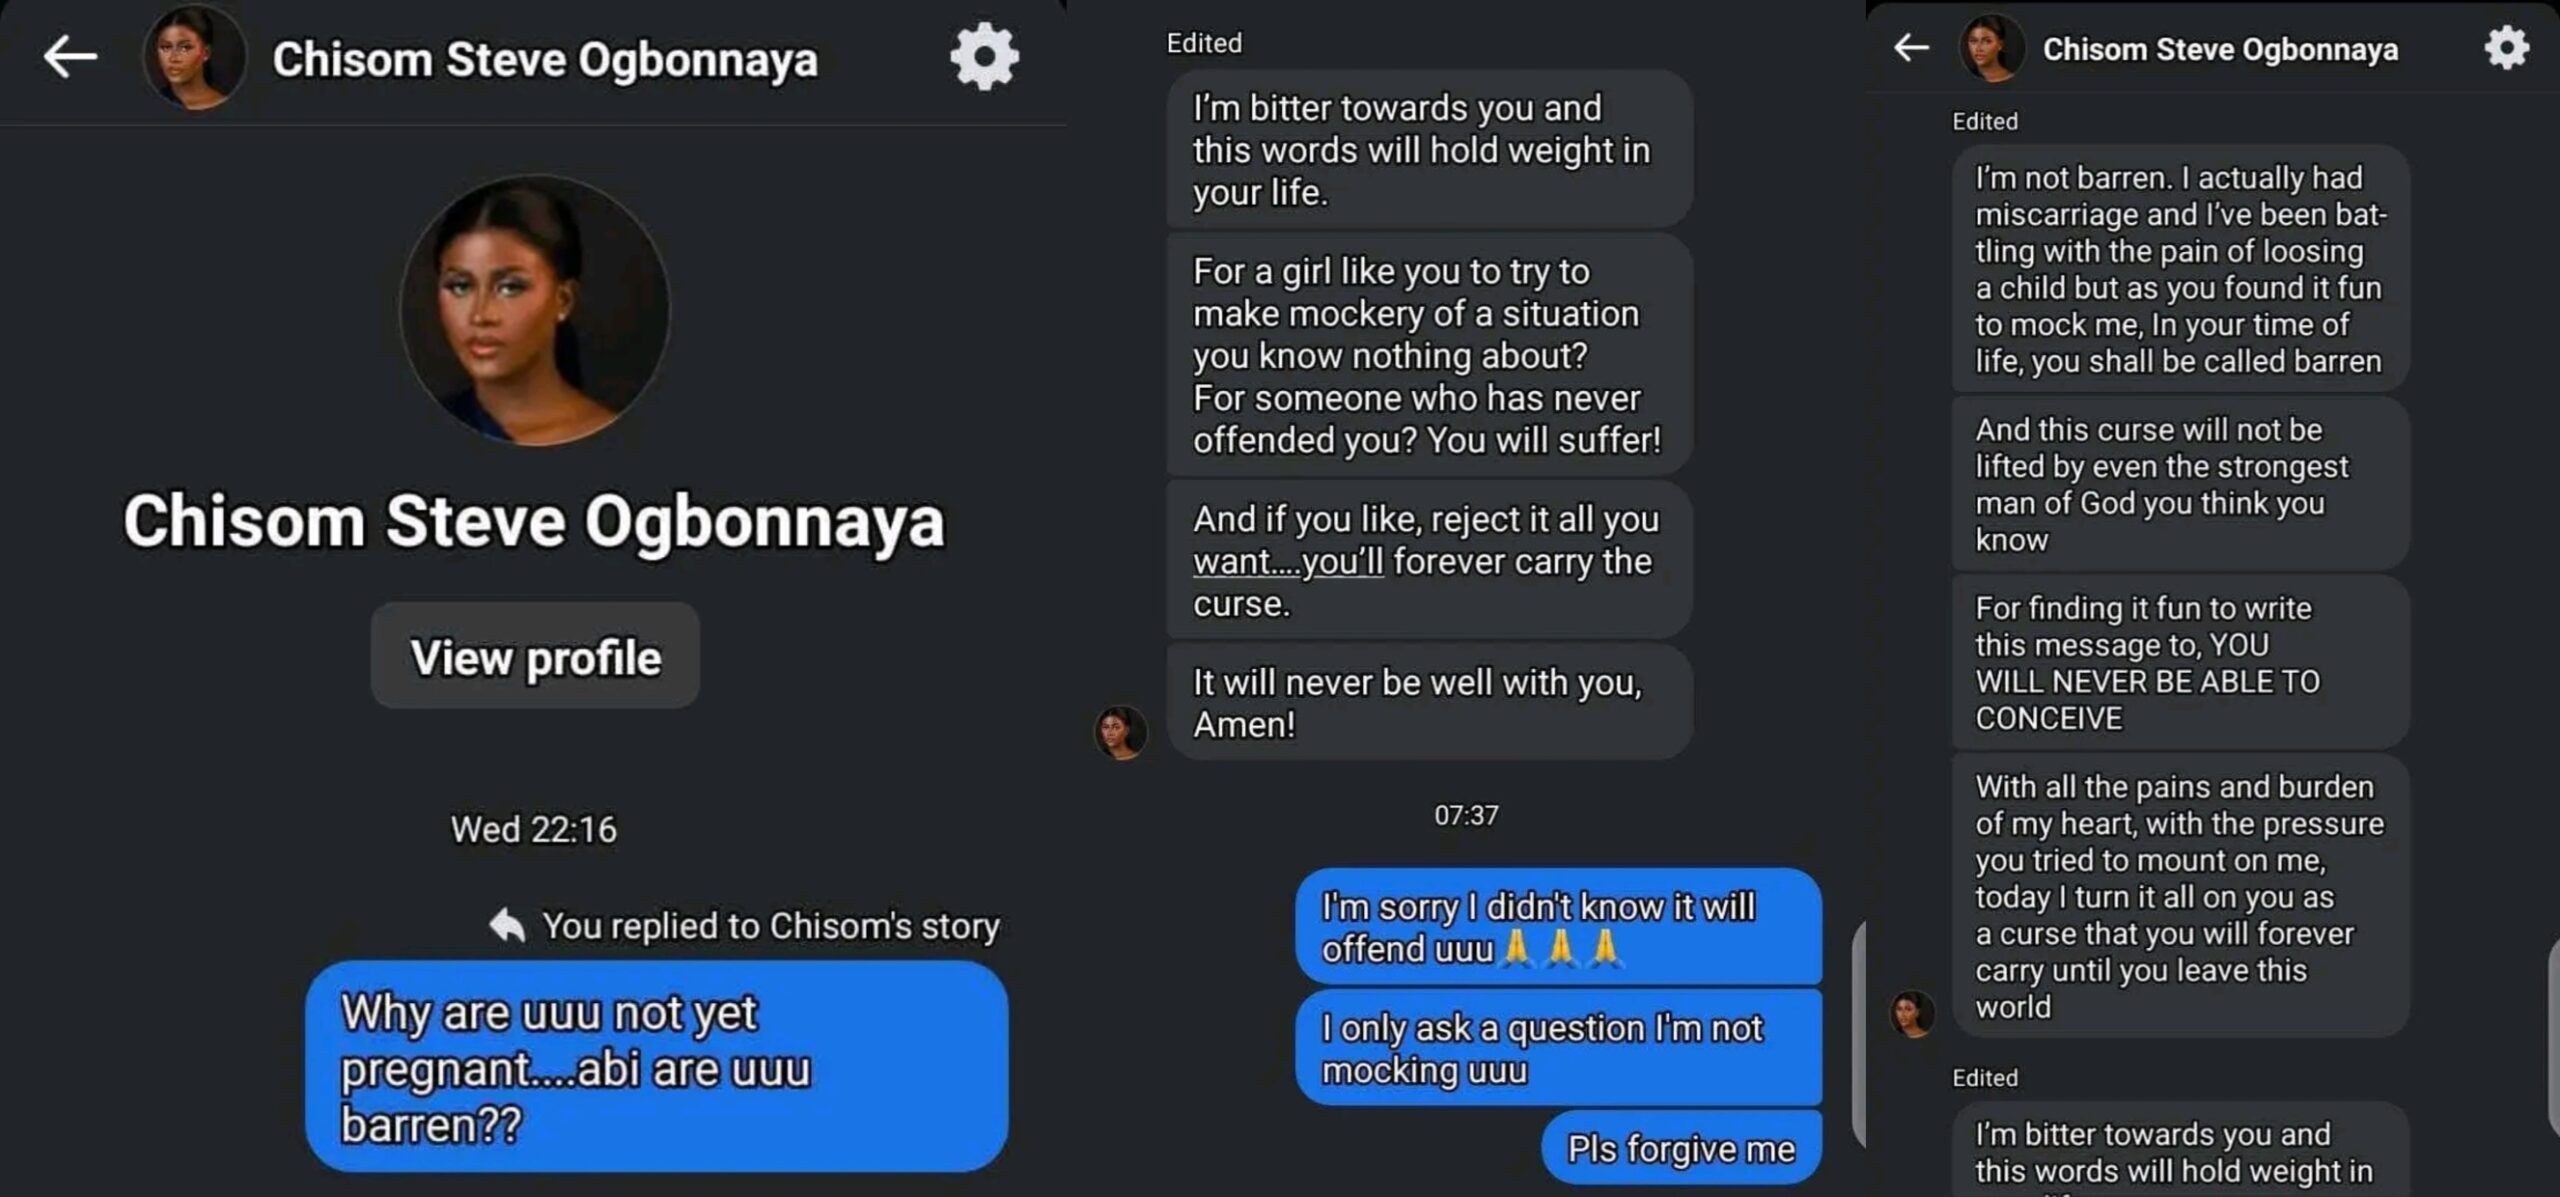Tap sender avatar beside 'Amen!' message
The image size is (2560, 1197).
1120,732
